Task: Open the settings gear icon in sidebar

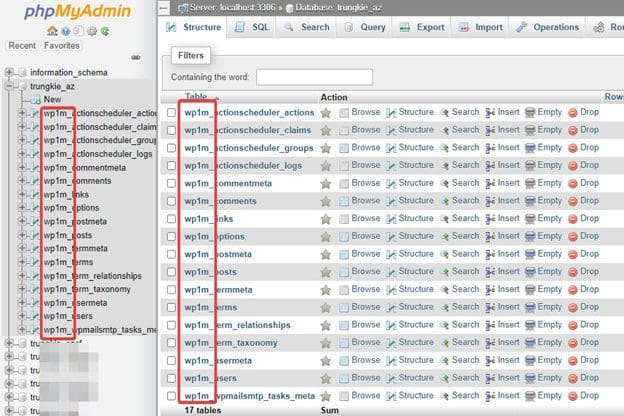Action: tap(93, 31)
